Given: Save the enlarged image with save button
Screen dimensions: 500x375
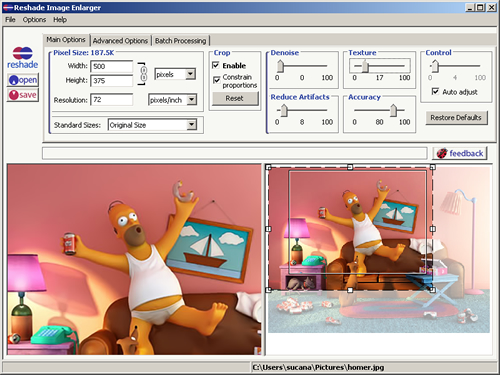Looking at the screenshot, I should (x=23, y=95).
